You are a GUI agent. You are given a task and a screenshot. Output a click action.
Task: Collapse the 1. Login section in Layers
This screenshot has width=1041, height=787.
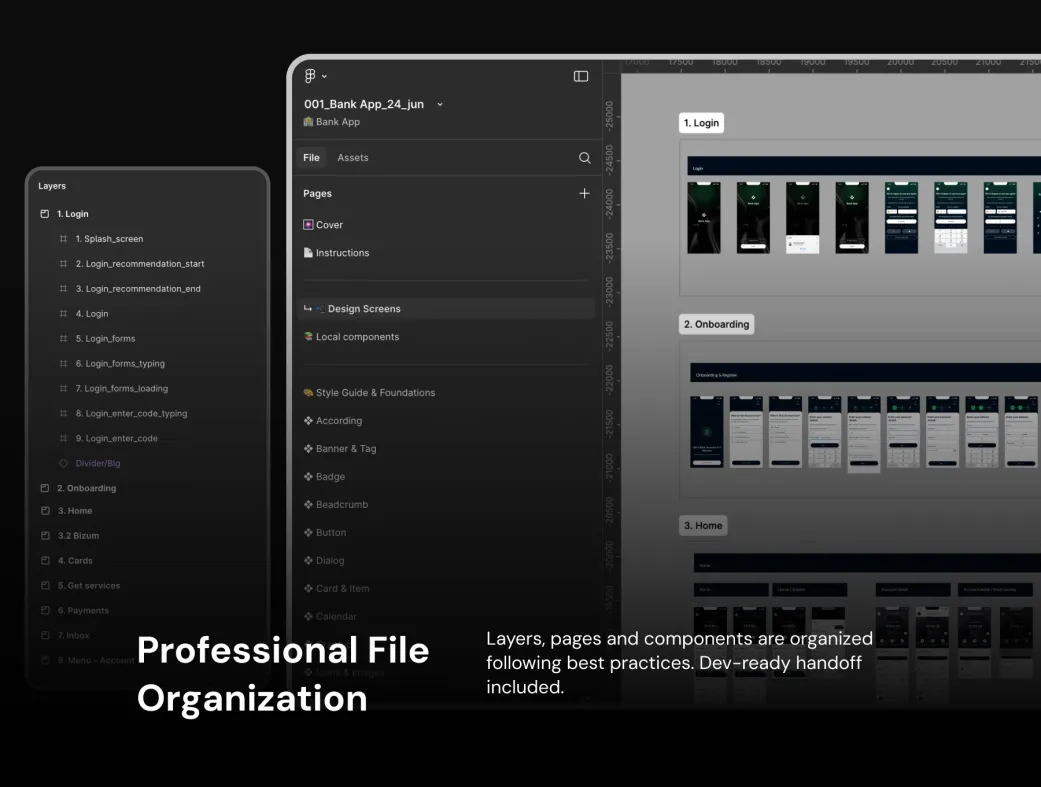click(x=44, y=214)
